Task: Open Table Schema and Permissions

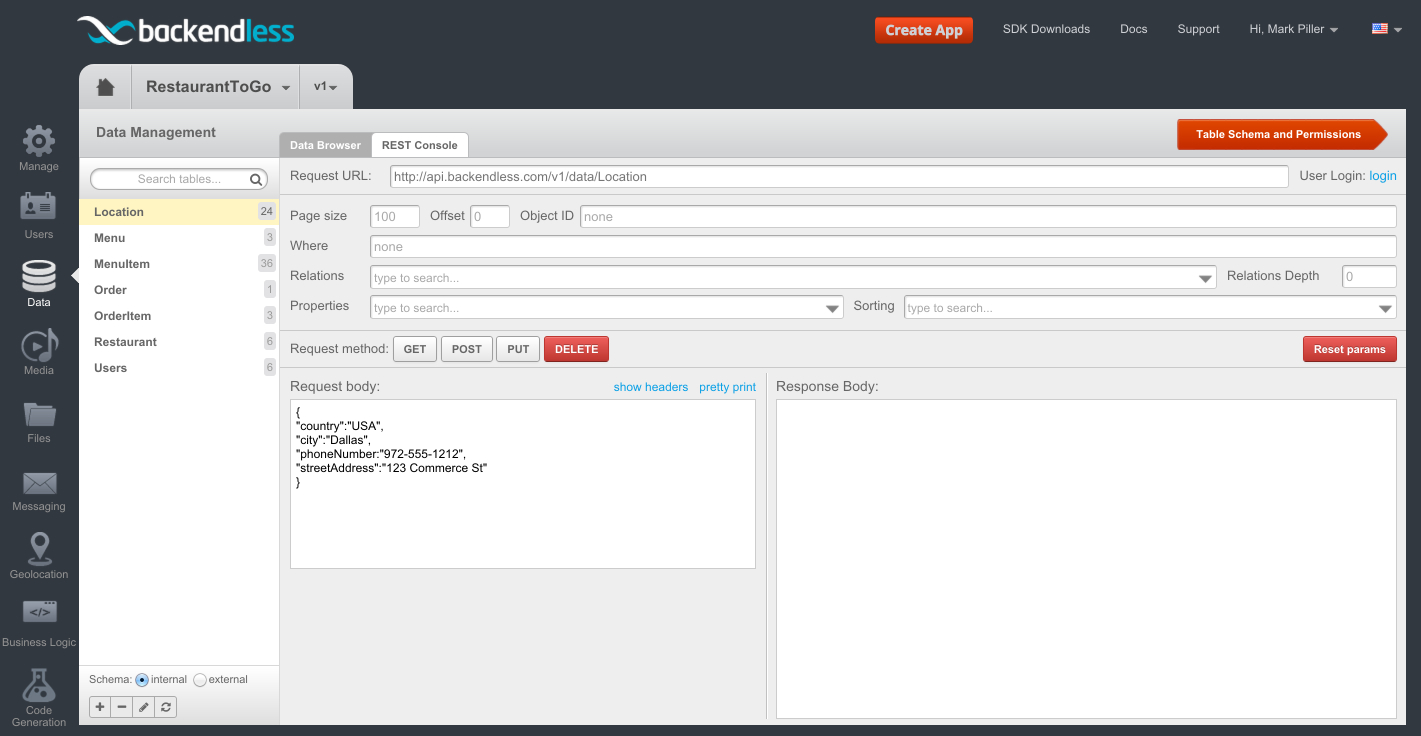Action: 1282,134
